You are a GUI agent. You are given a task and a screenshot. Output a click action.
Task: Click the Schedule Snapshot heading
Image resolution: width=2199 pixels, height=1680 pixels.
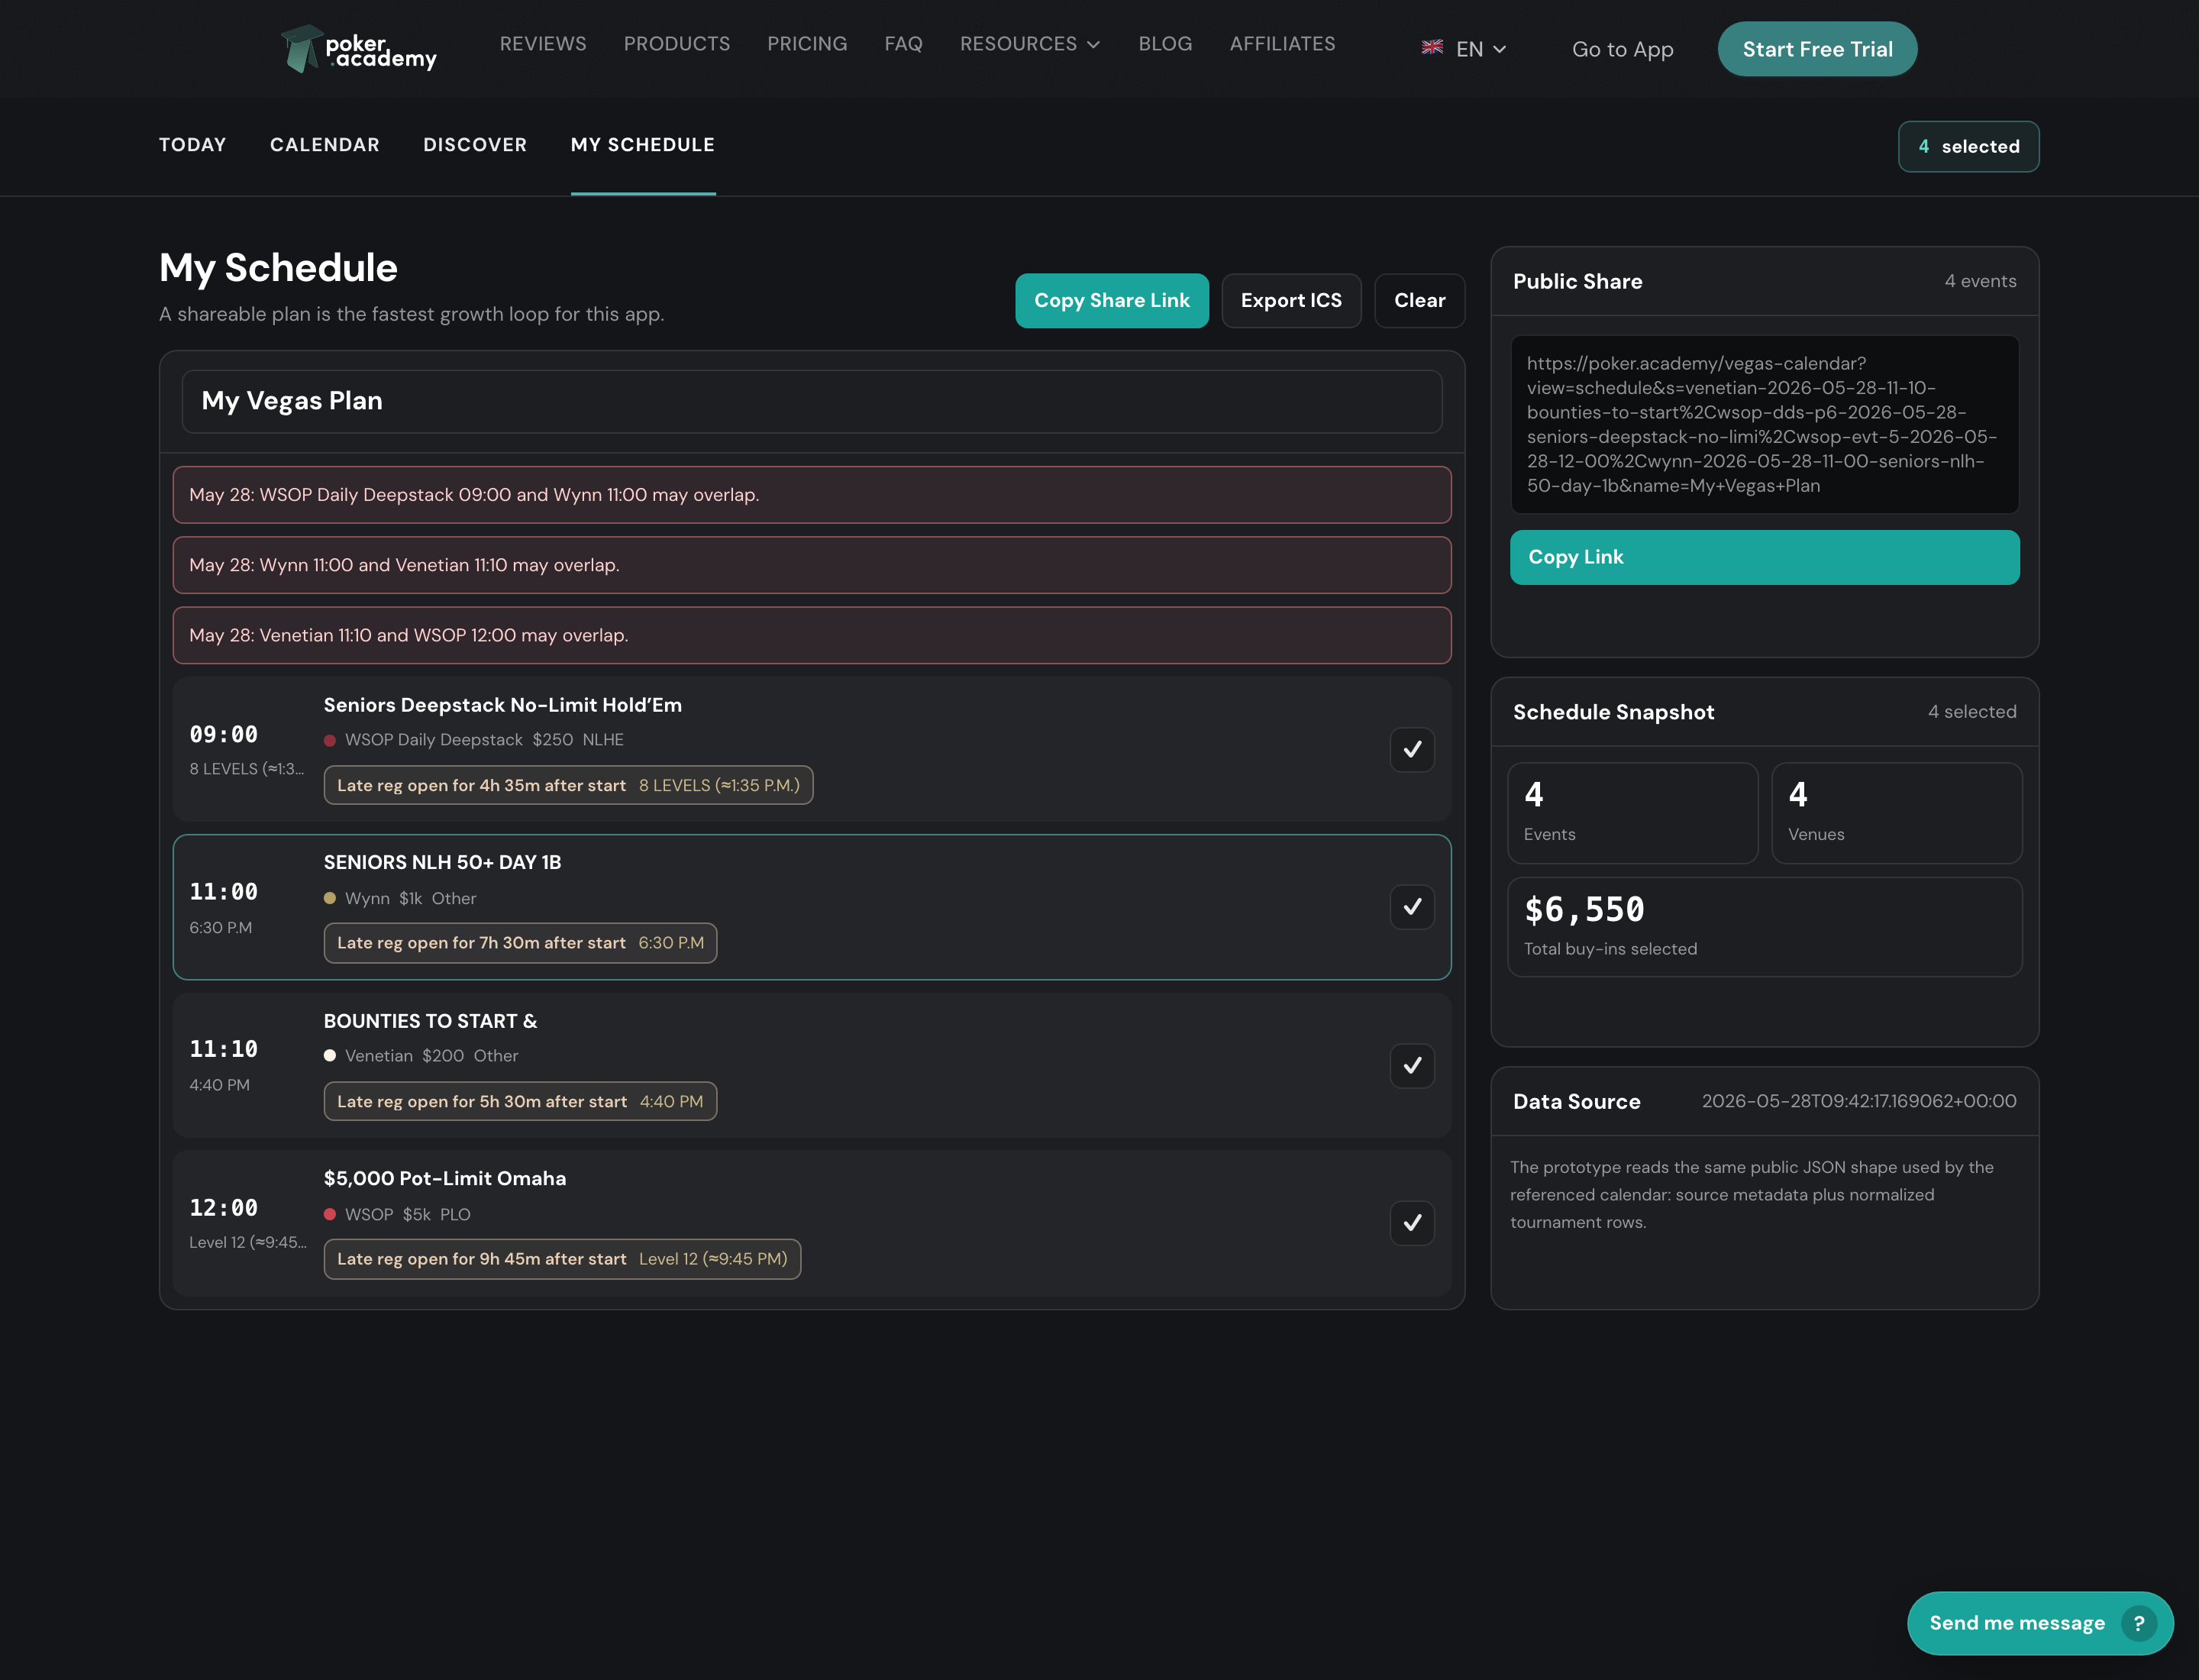pyautogui.click(x=1613, y=712)
